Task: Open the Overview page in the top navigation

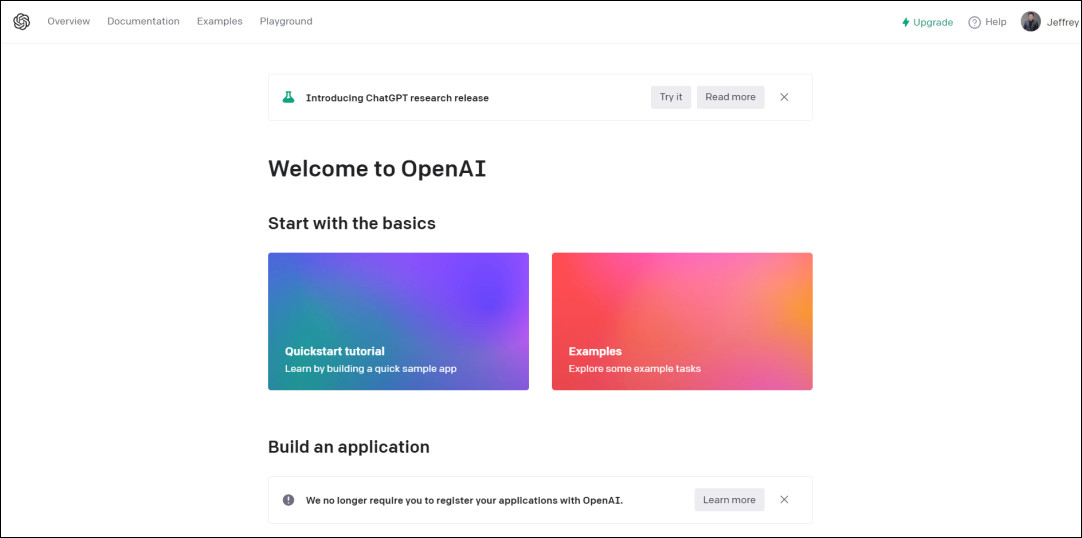Action: [x=68, y=22]
